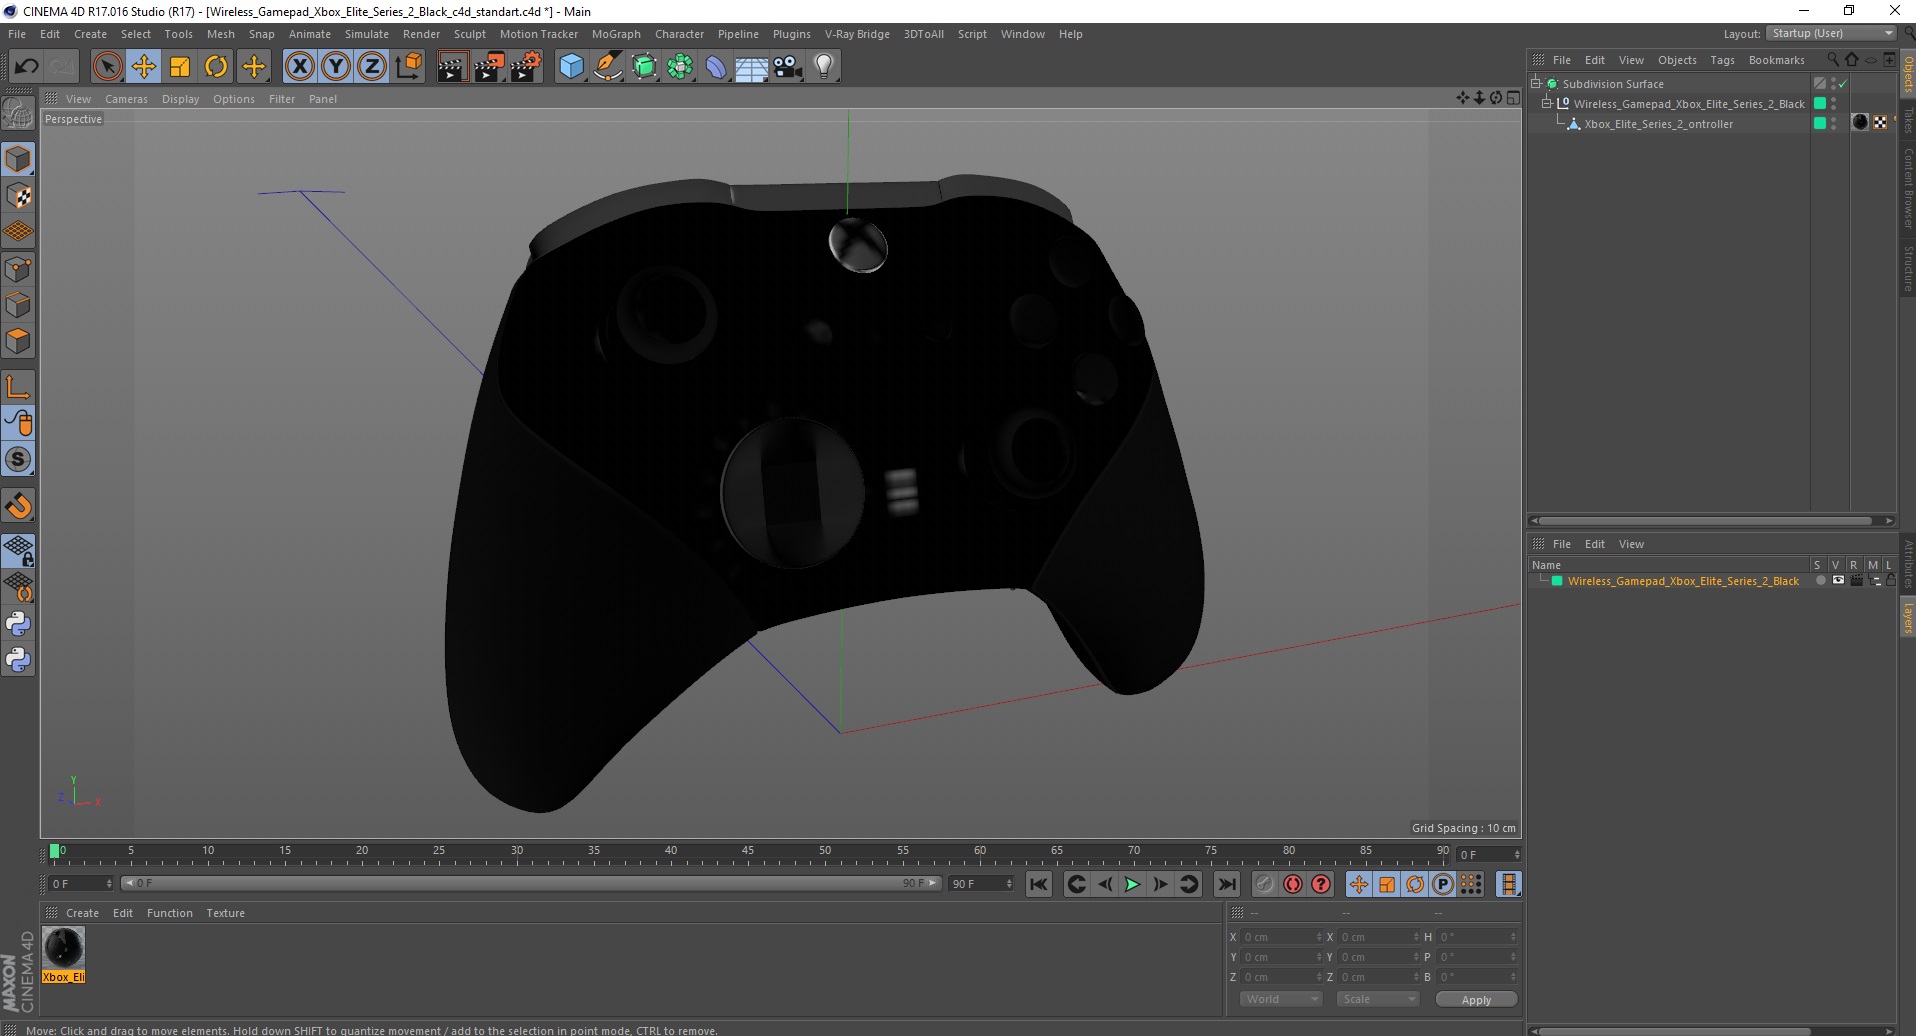
Task: Add a Floor environment object
Action: tap(751, 67)
